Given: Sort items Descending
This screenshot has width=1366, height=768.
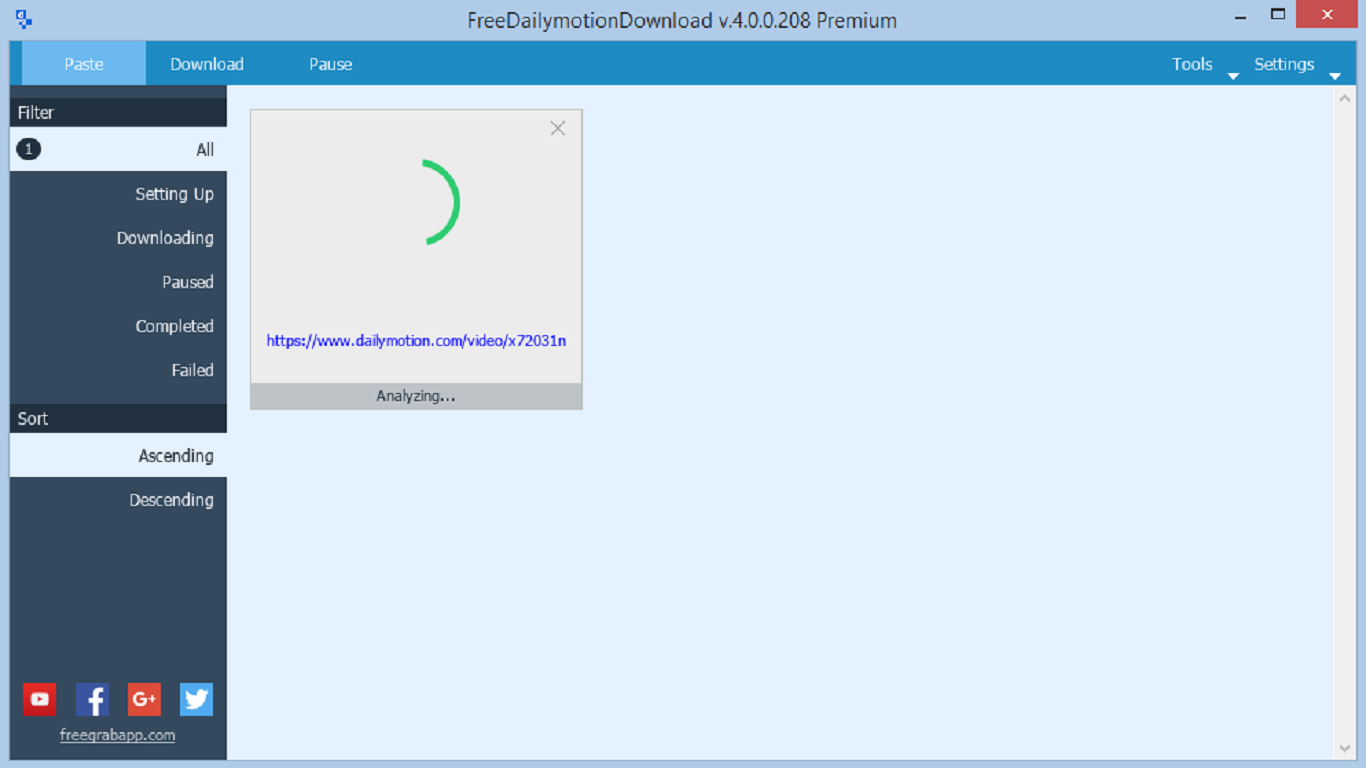Looking at the screenshot, I should tap(118, 499).
